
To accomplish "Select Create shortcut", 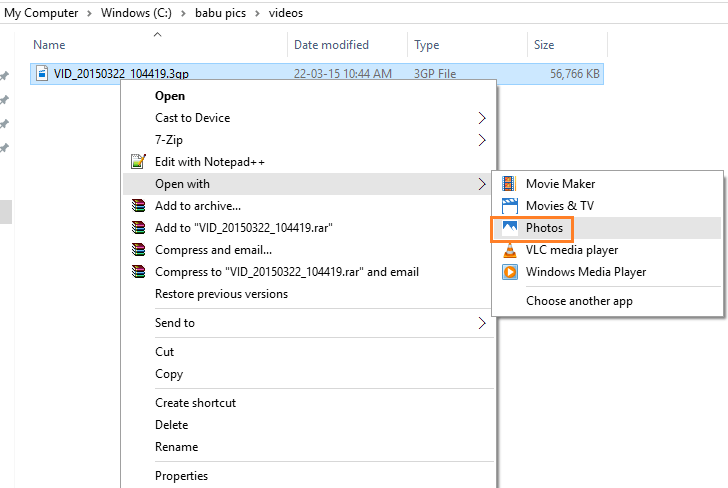I will click(309, 403).
